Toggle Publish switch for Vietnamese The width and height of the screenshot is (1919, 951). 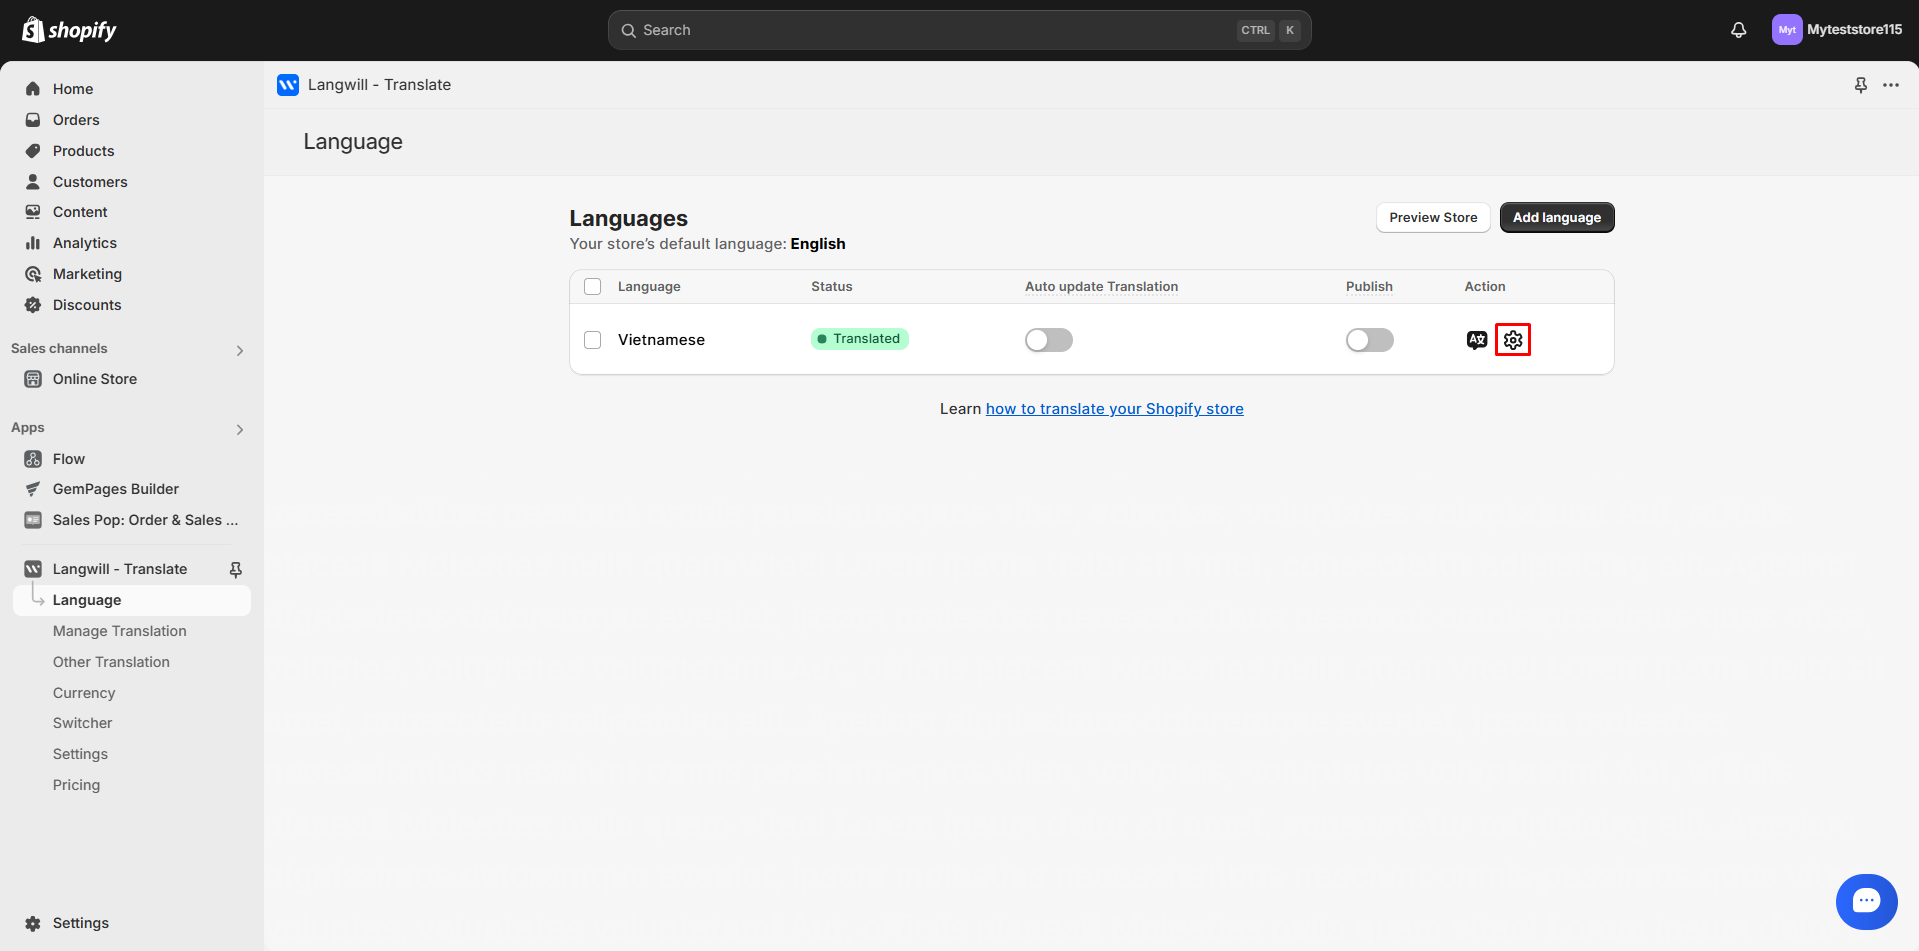[x=1369, y=340]
